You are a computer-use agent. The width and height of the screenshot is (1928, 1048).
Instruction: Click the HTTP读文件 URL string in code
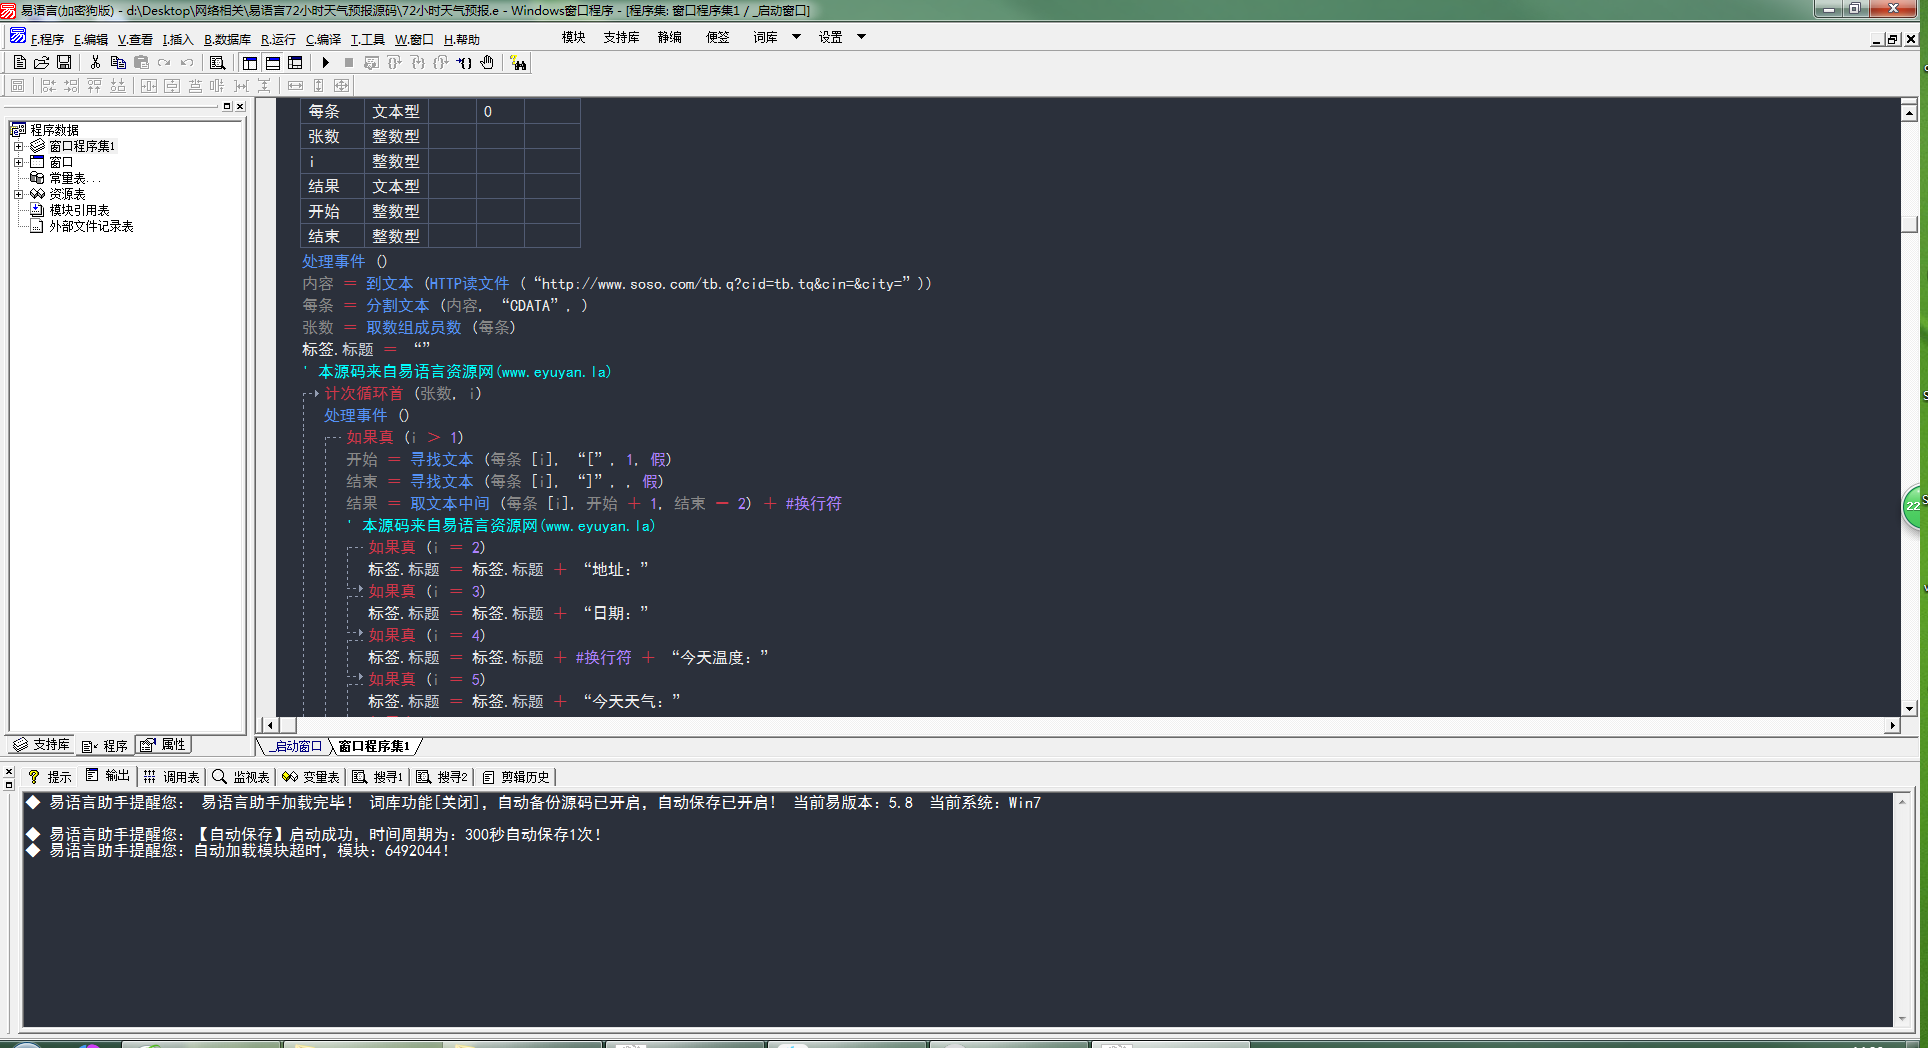click(721, 284)
